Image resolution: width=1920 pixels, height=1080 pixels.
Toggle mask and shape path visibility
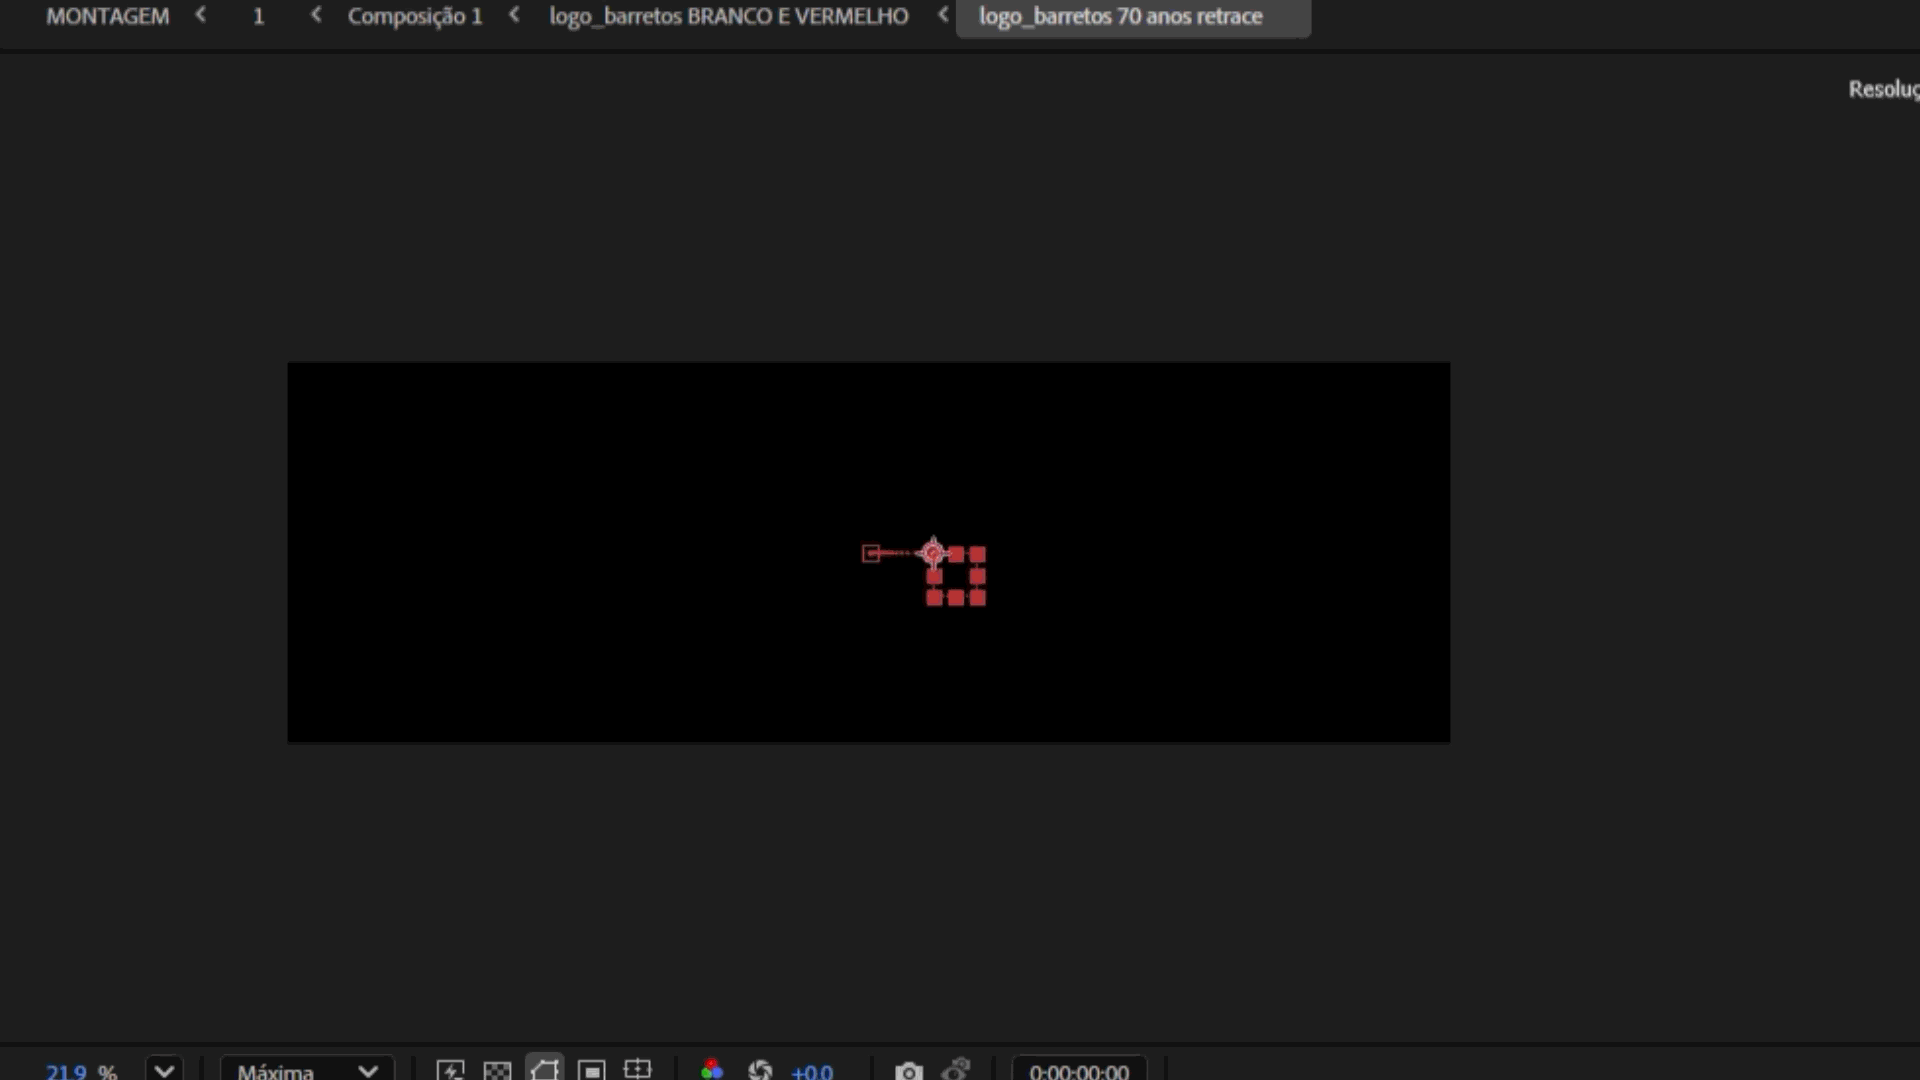[545, 1070]
